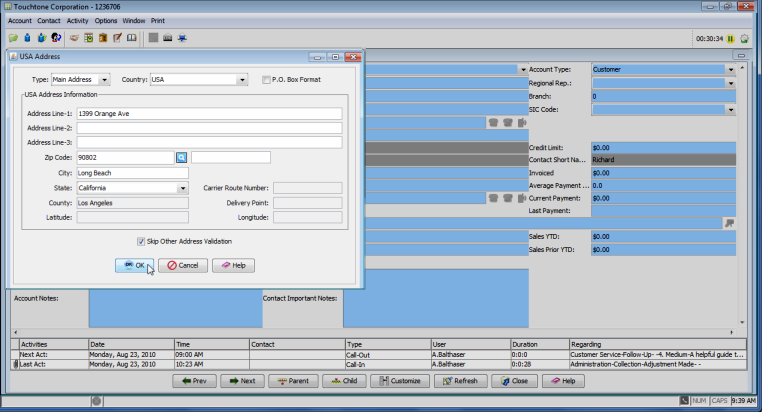762x412 pixels.
Task: Click Cancel in USA Address dialog
Action: tap(183, 265)
